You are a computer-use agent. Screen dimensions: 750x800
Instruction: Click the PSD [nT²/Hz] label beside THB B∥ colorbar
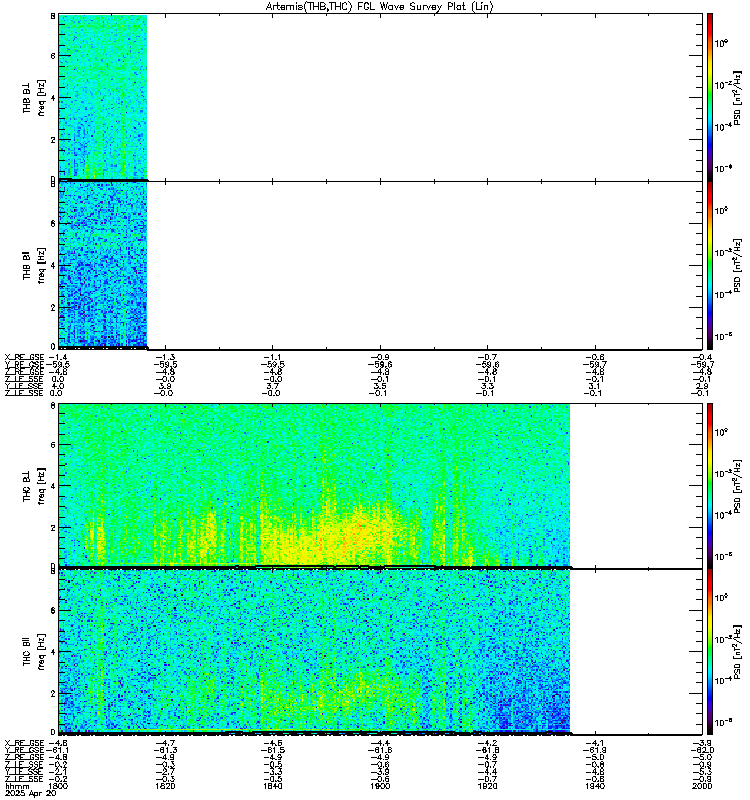click(737, 265)
